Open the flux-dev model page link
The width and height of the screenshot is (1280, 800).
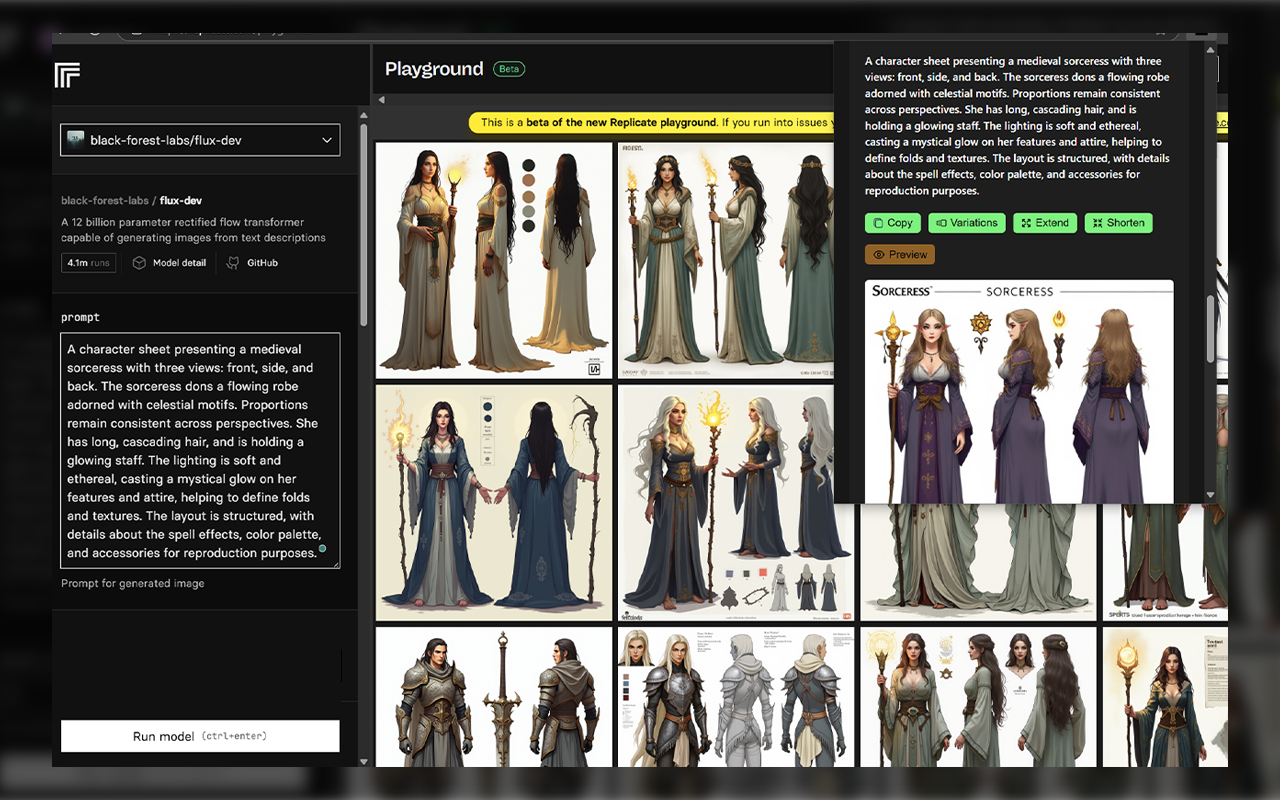point(181,201)
